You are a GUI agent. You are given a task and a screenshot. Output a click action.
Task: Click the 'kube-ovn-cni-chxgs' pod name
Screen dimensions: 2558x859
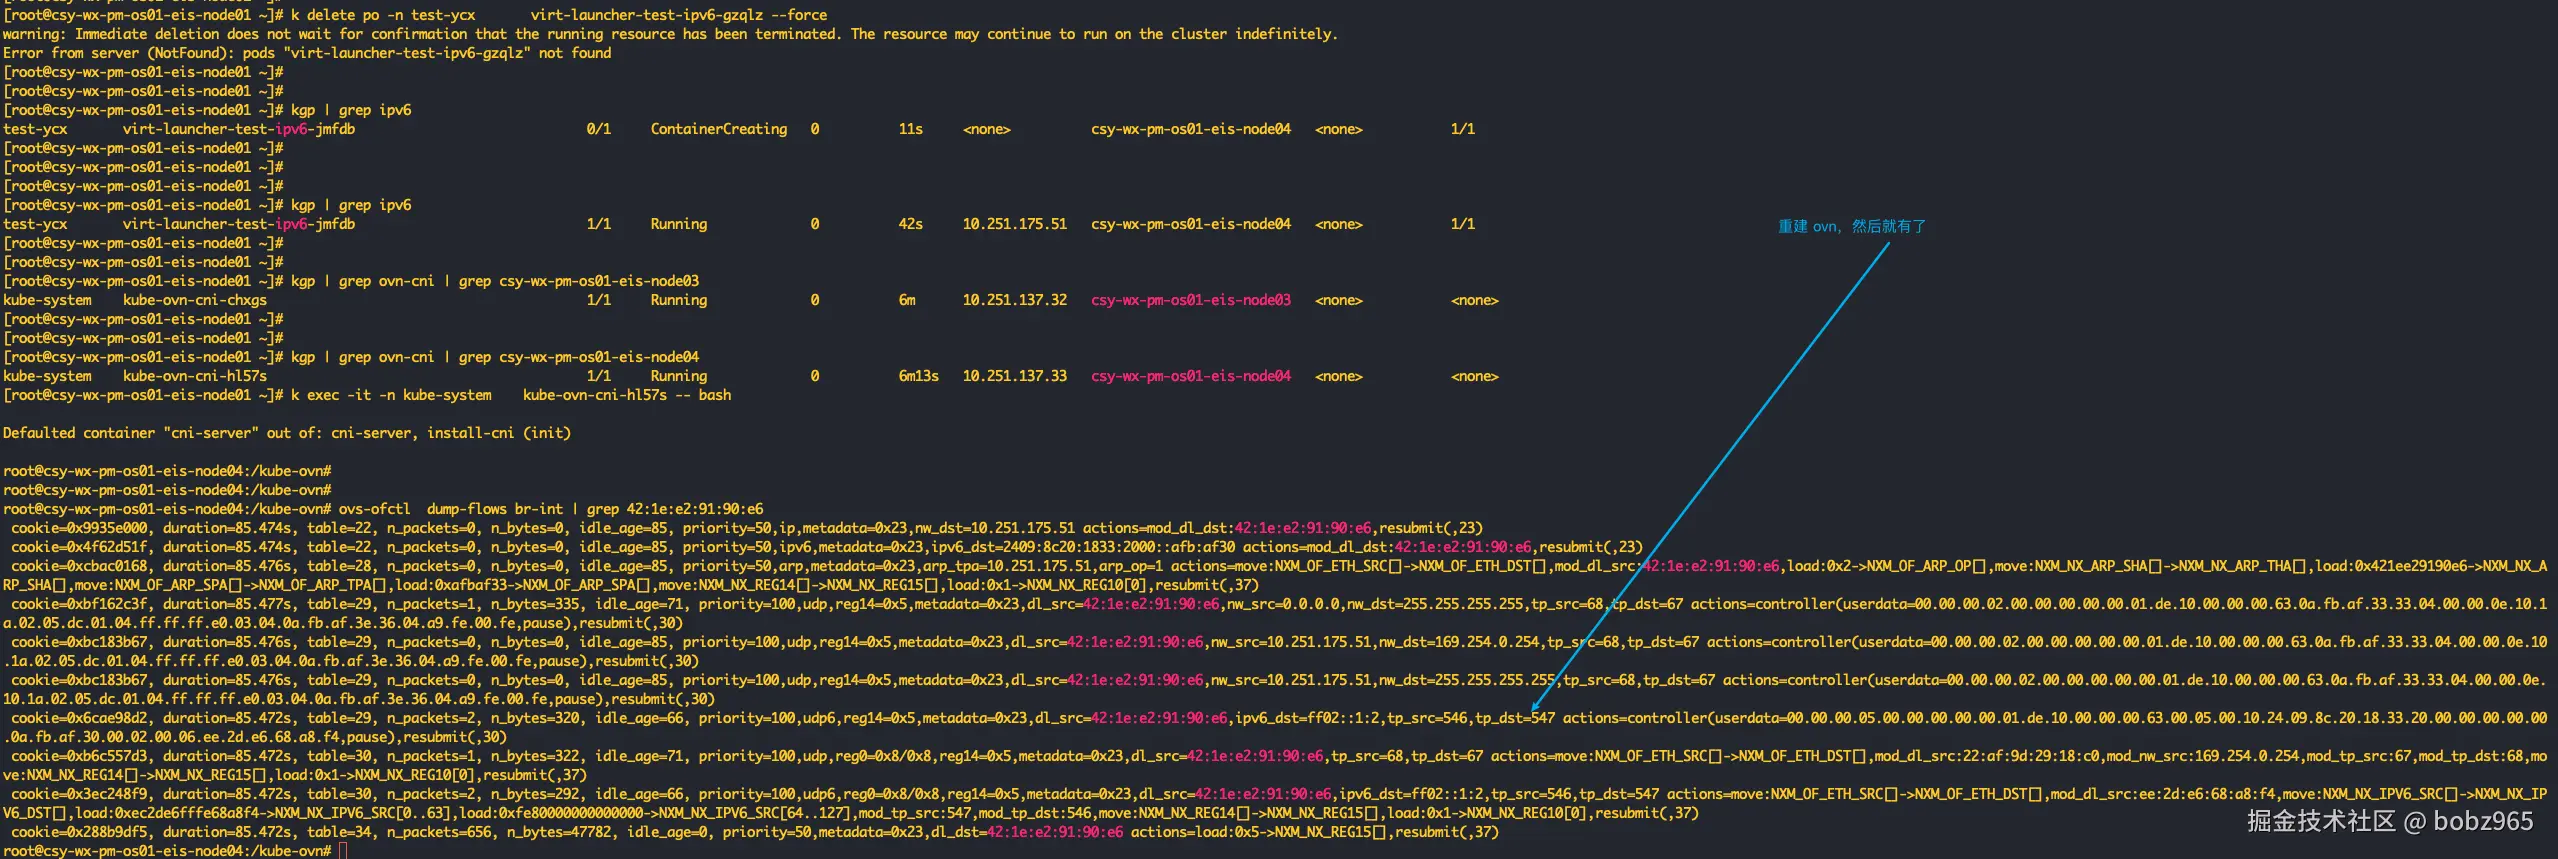point(195,300)
